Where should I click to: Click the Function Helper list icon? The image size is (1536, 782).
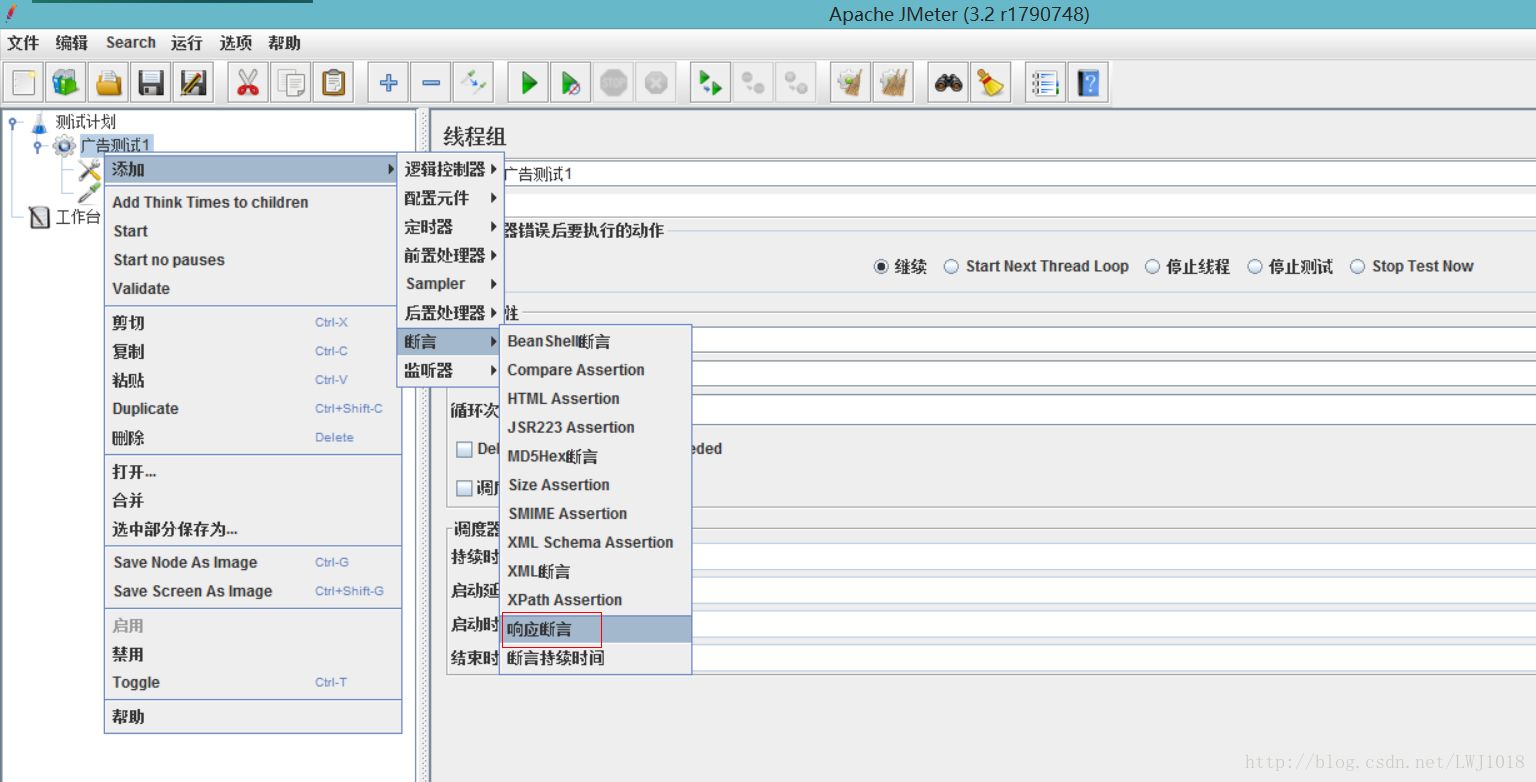click(1045, 82)
